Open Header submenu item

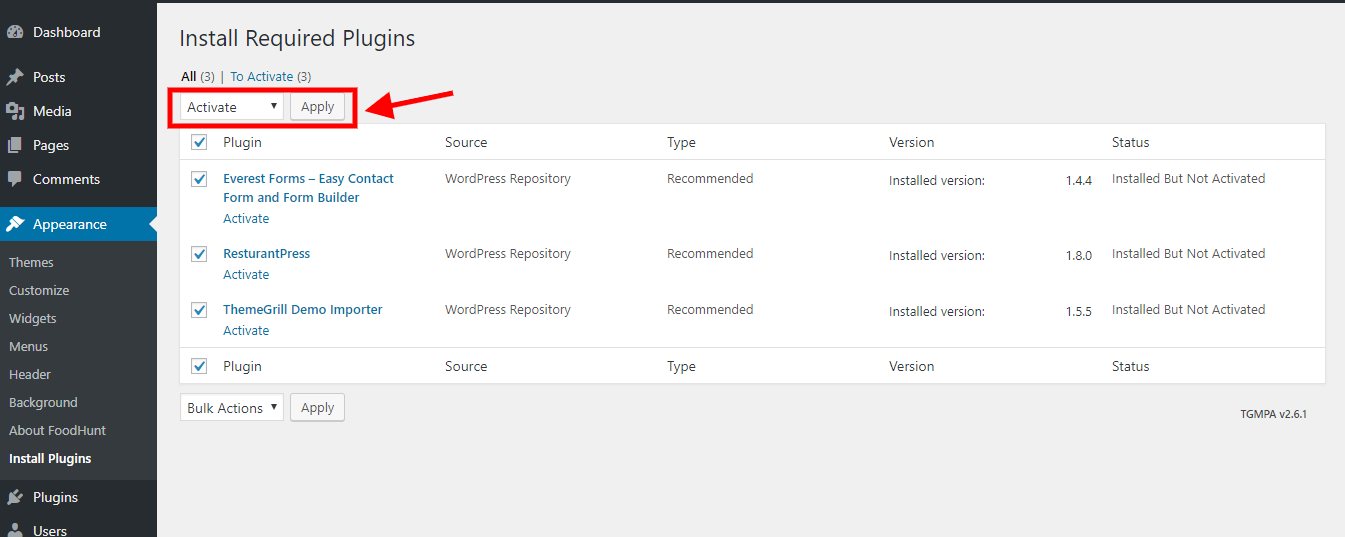(30, 374)
